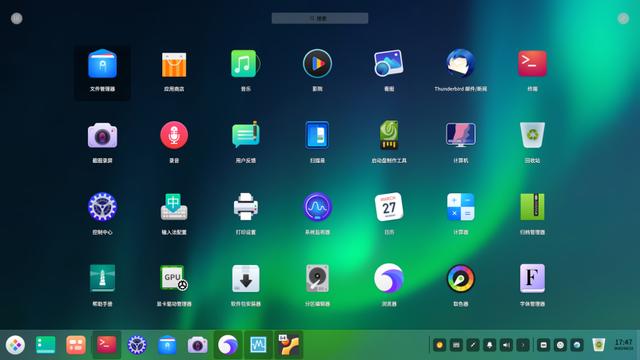Image resolution: width=640 pixels, height=360 pixels.
Task: Launch the green Music app
Action: point(245,64)
